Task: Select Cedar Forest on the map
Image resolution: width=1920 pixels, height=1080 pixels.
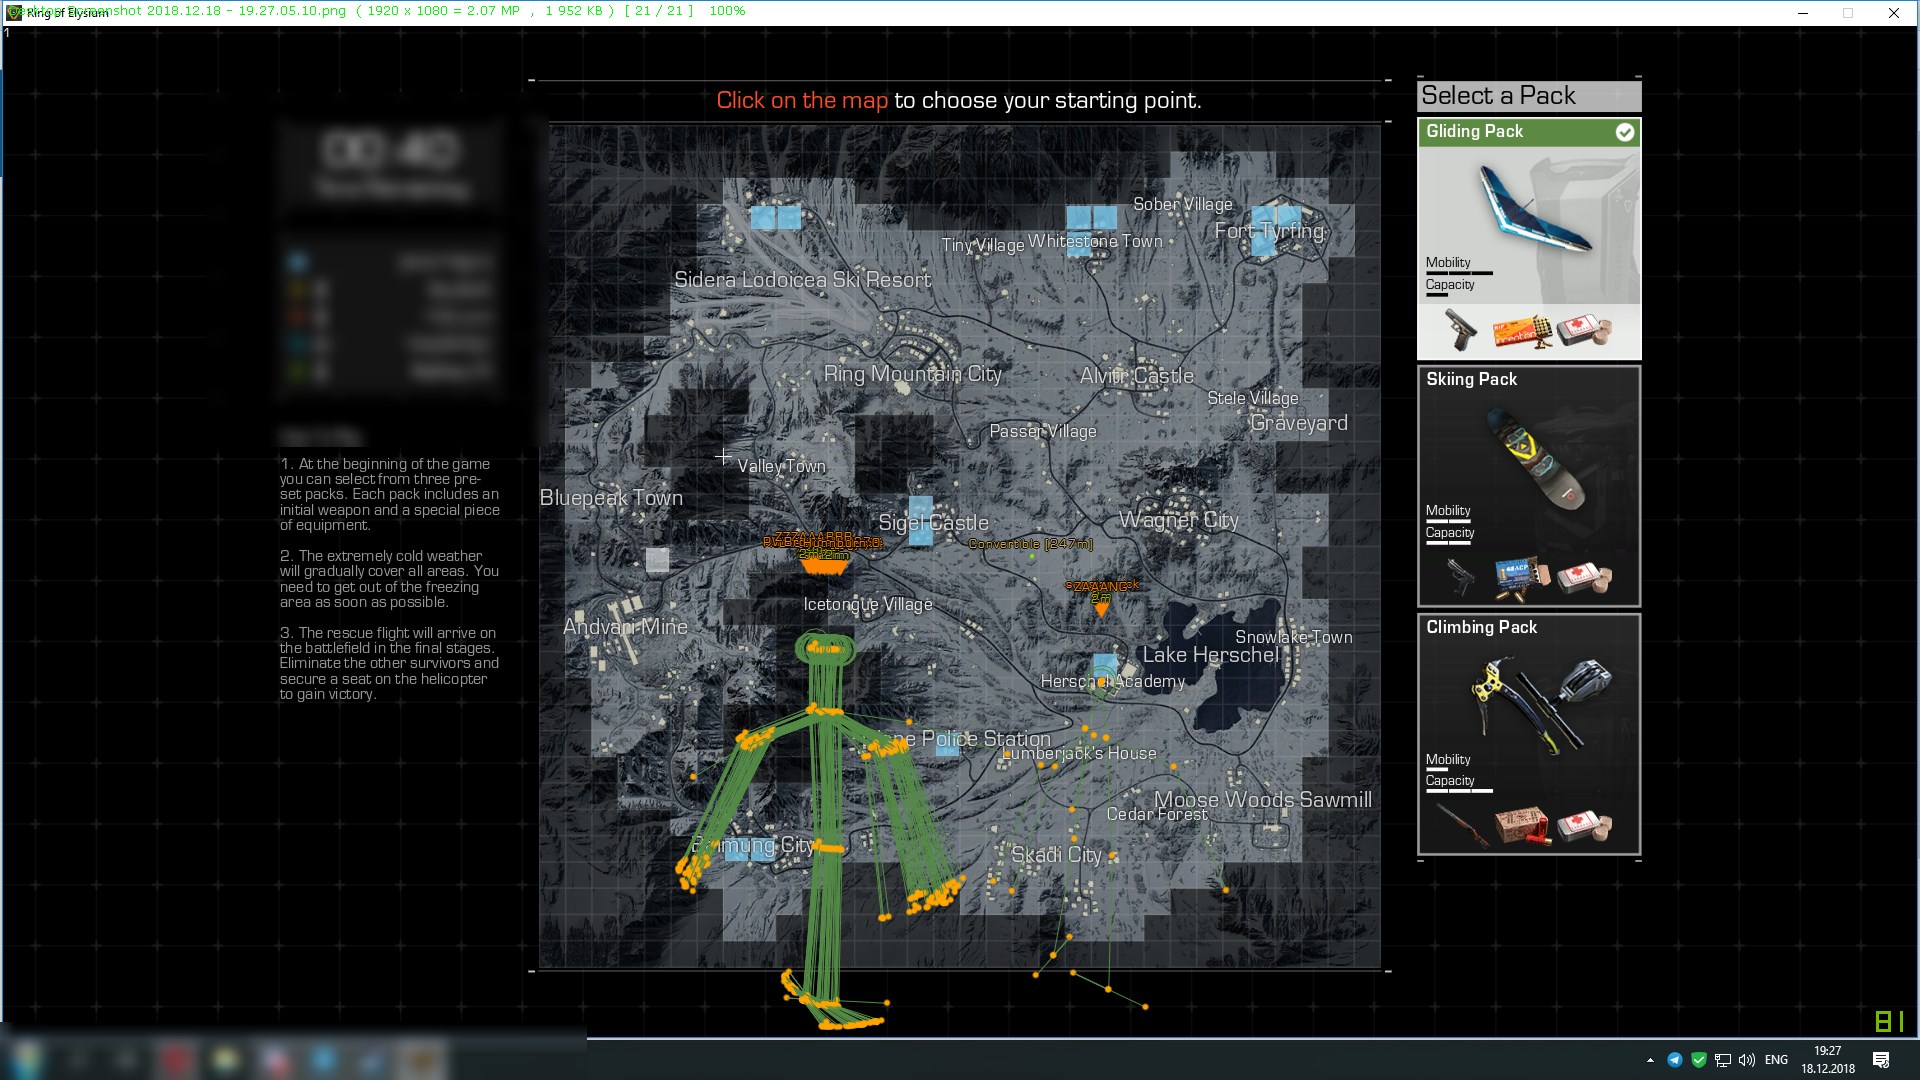Action: 1156,814
